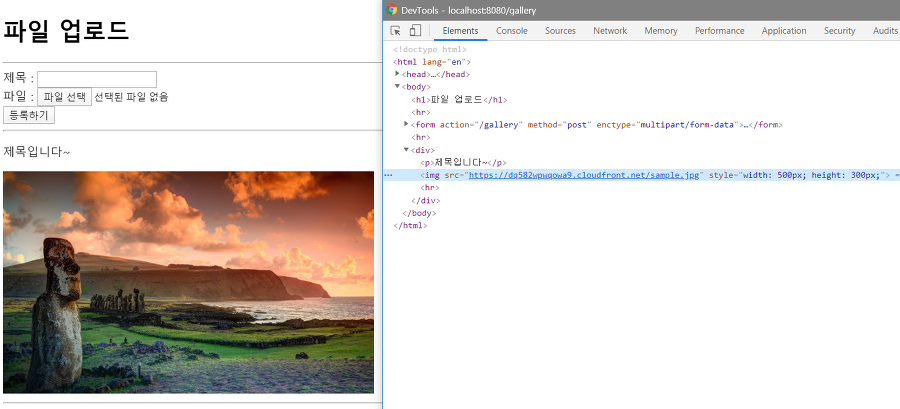Open the Memory tab
This screenshot has width=900, height=409.
pos(661,31)
